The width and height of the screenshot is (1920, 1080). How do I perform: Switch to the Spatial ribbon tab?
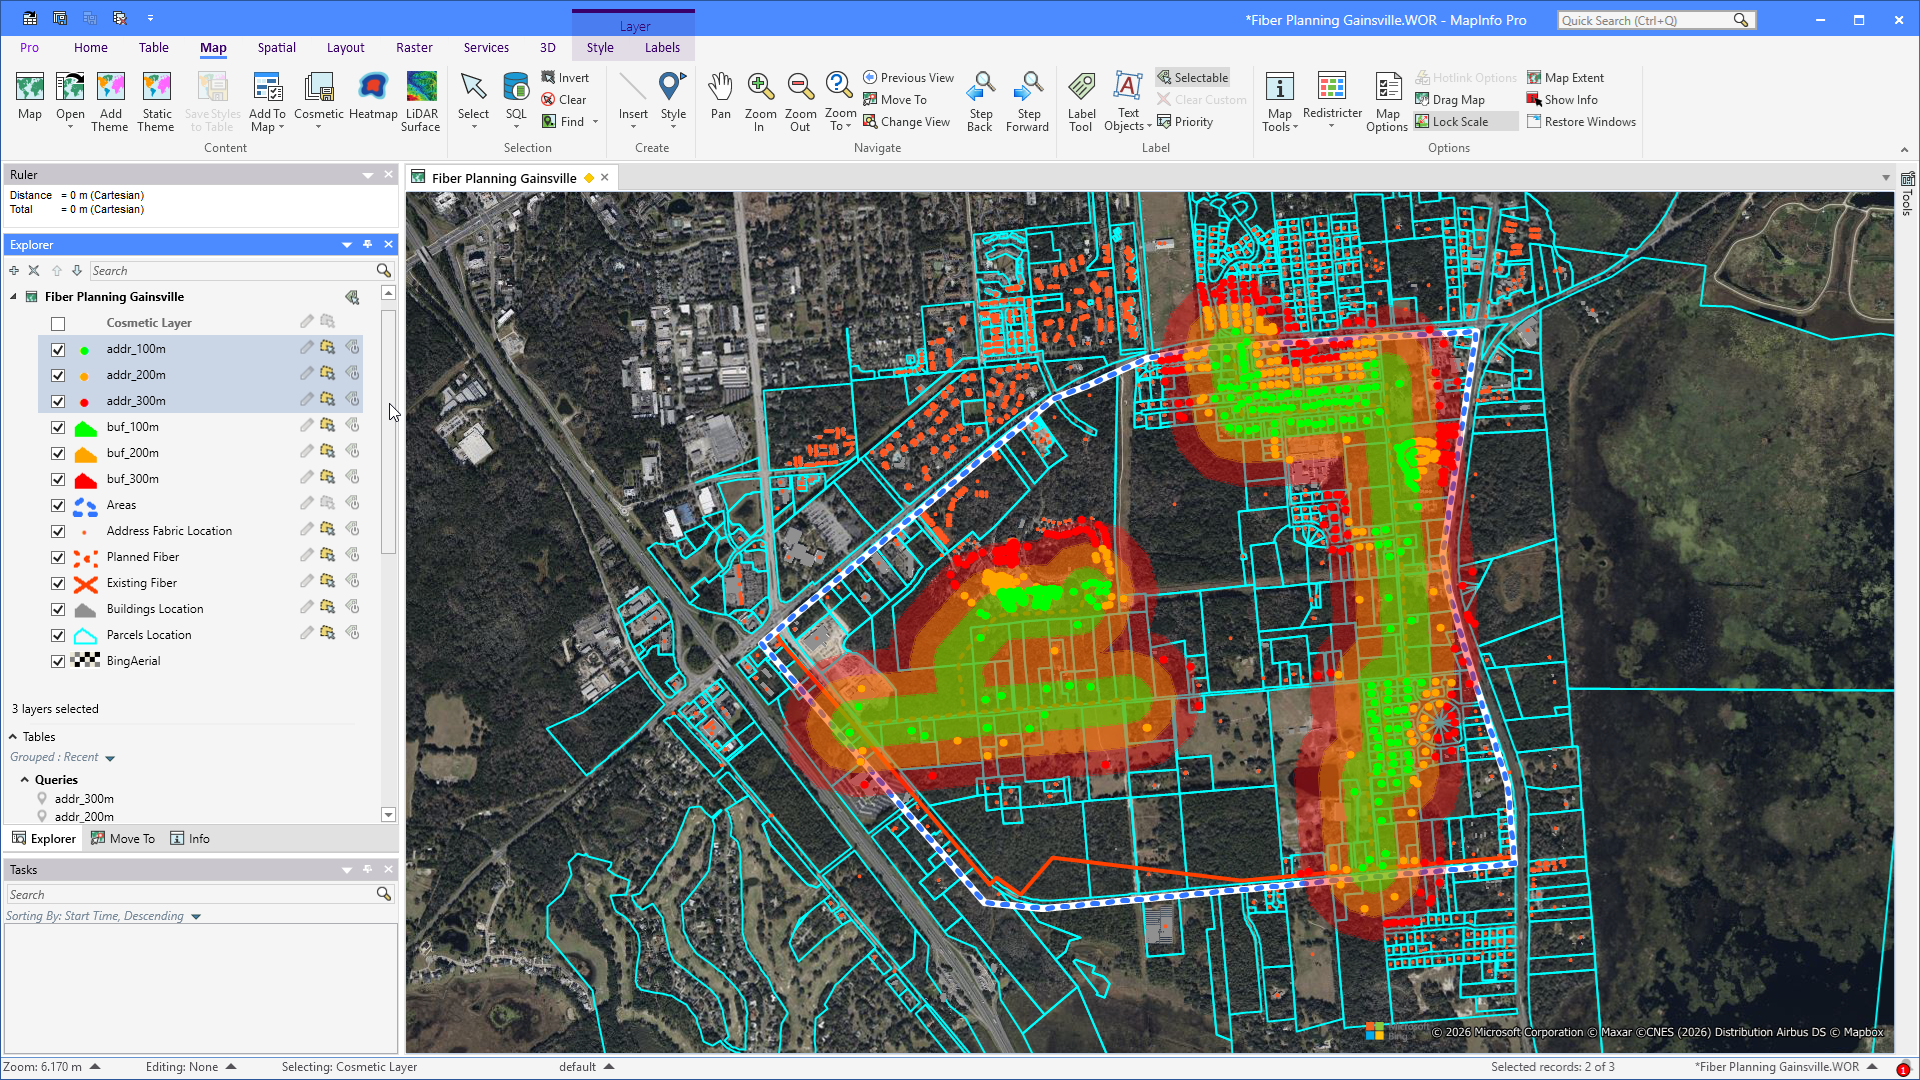(x=276, y=47)
